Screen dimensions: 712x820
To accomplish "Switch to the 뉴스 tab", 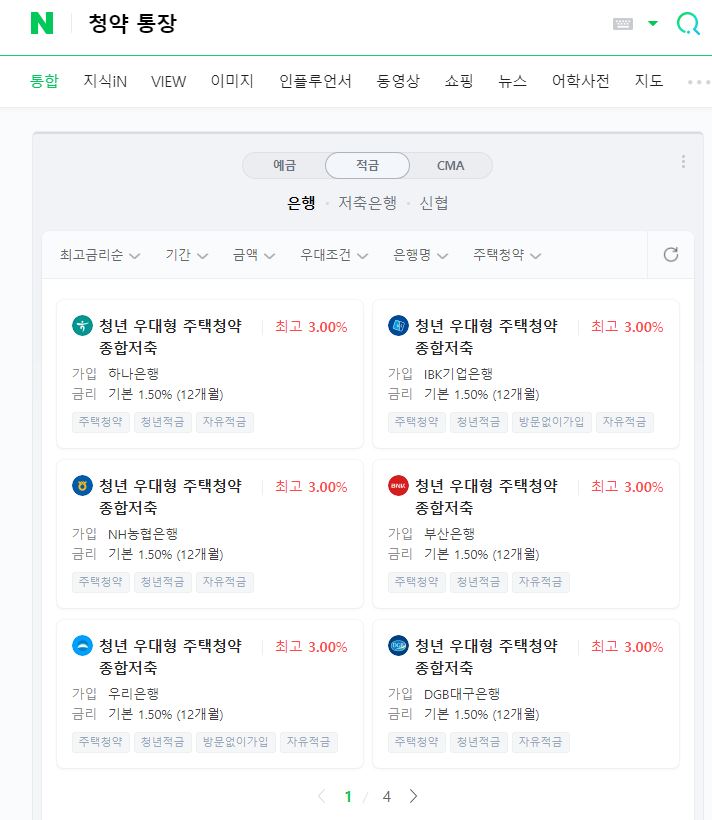I will pos(512,81).
